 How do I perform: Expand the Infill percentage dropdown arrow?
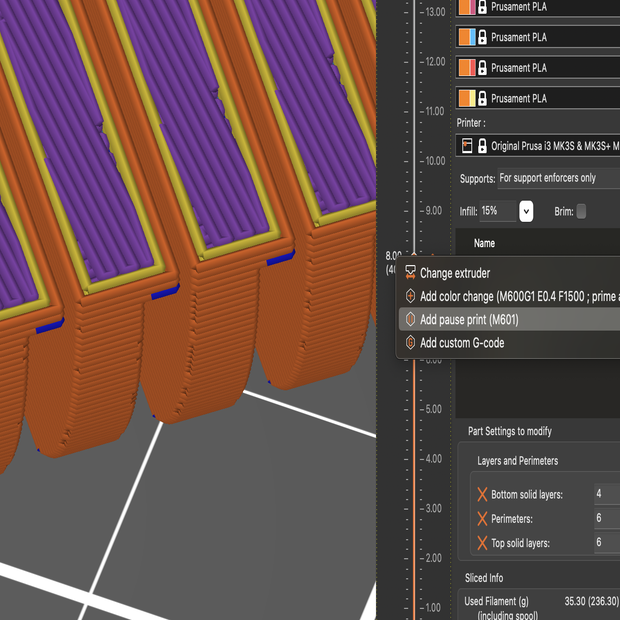[x=526, y=211]
